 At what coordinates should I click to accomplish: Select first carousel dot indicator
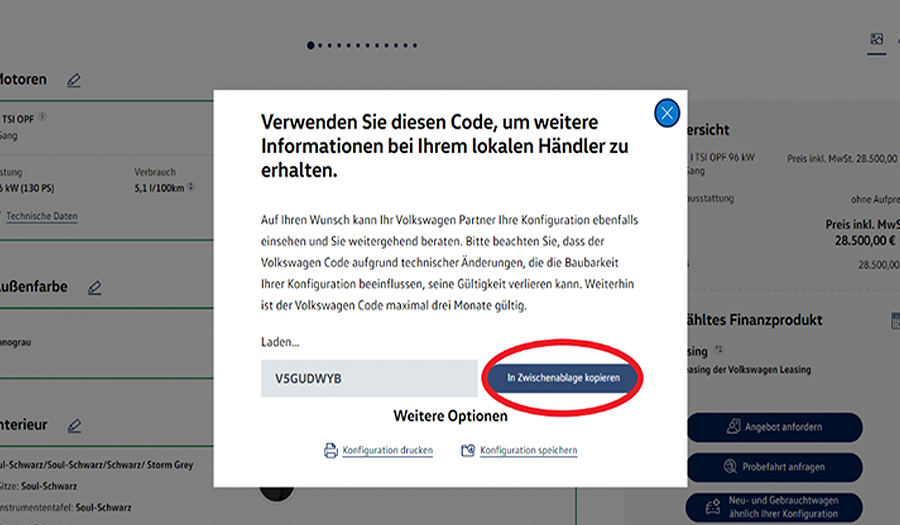[x=311, y=45]
